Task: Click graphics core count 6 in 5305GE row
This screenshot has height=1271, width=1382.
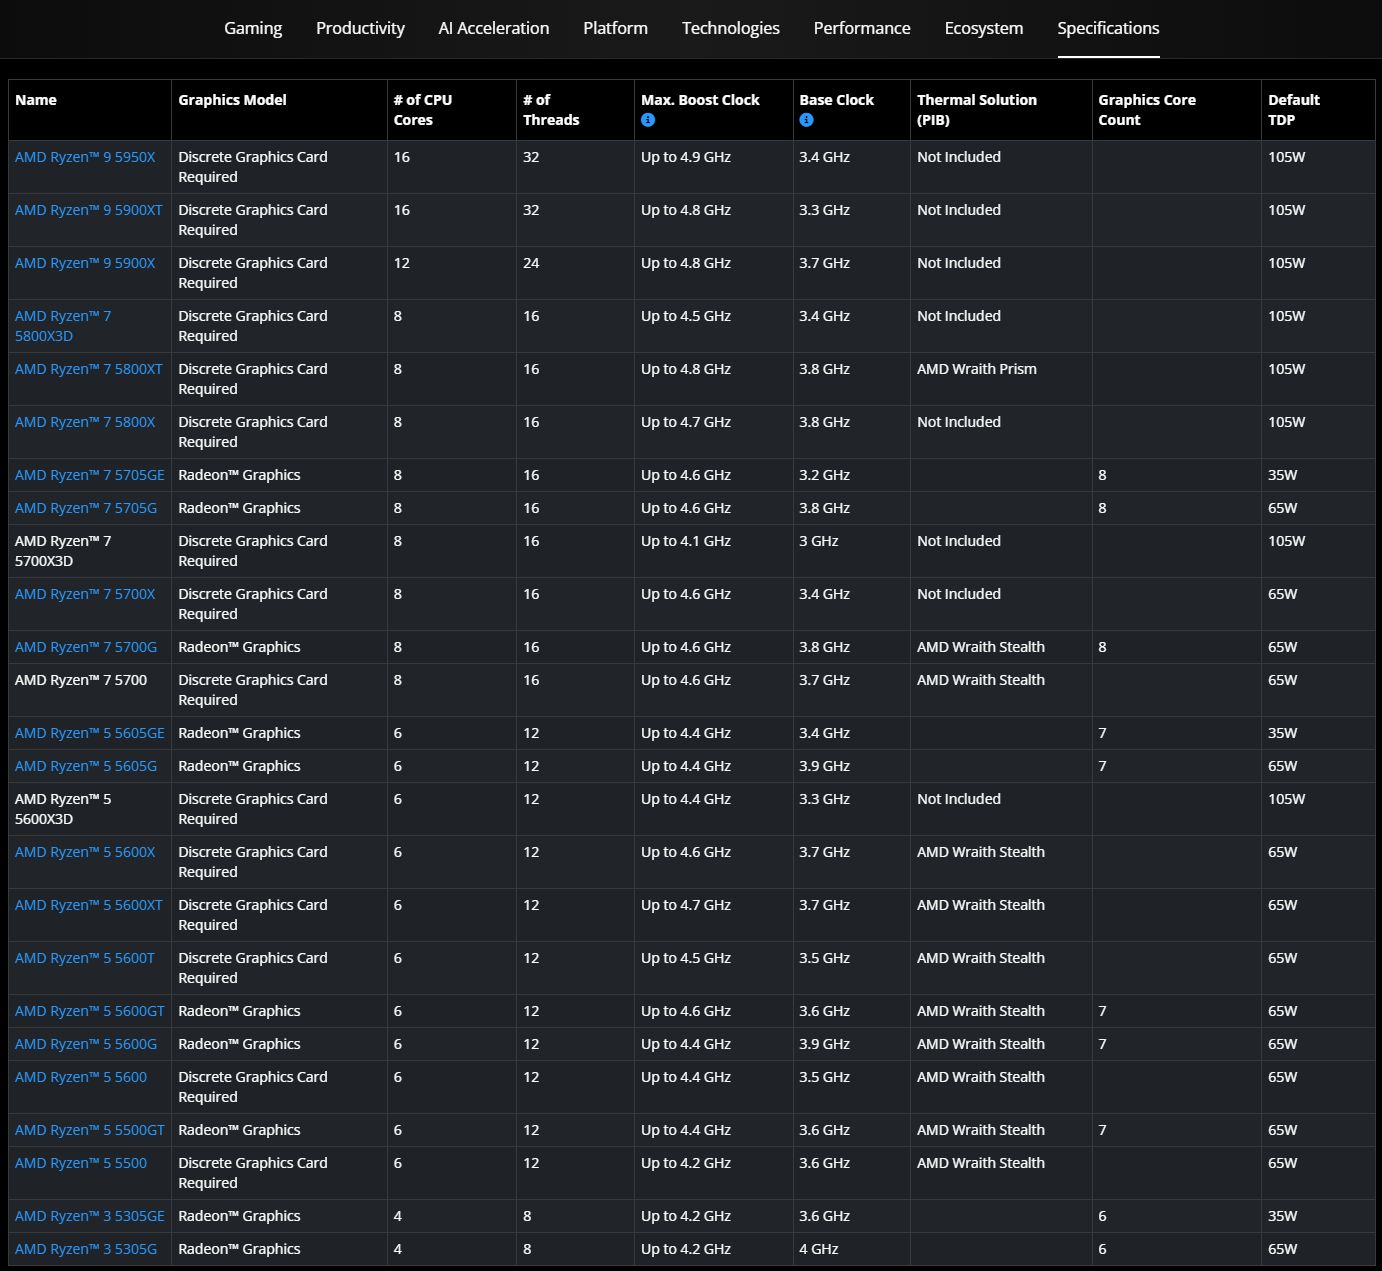Action: [1102, 1216]
